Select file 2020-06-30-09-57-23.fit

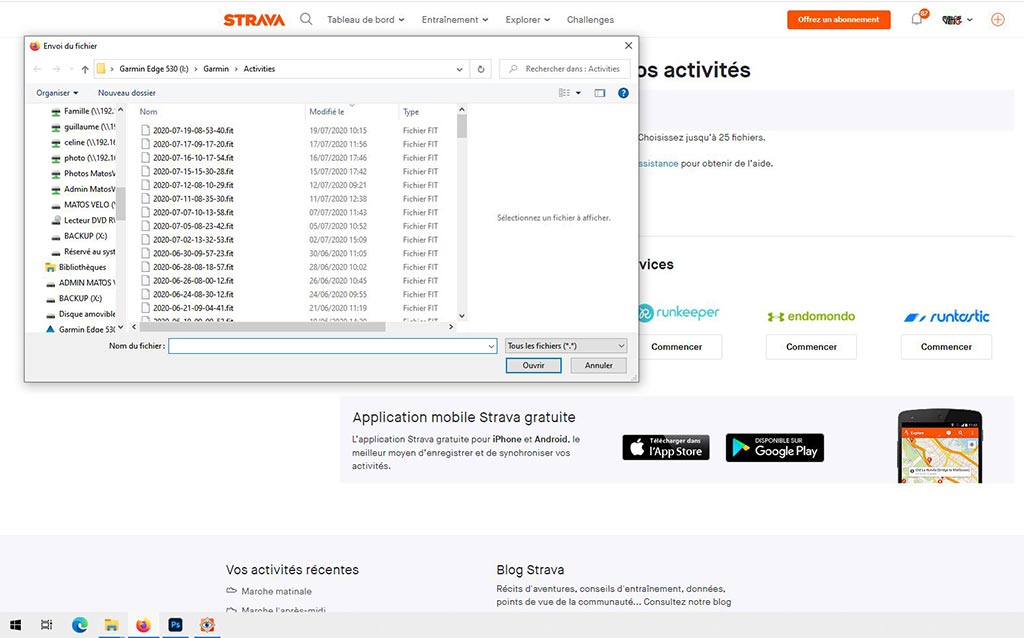[193, 253]
